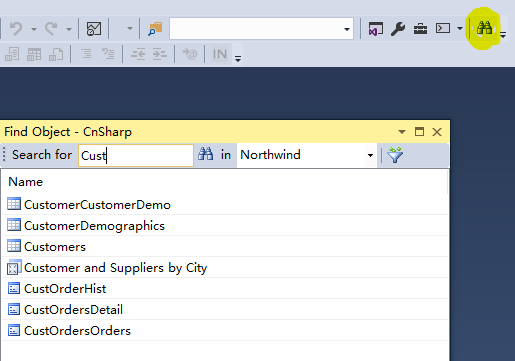515x361 pixels.
Task: Click the procedure icon beside CustOrdersOrders
Action: (14, 330)
